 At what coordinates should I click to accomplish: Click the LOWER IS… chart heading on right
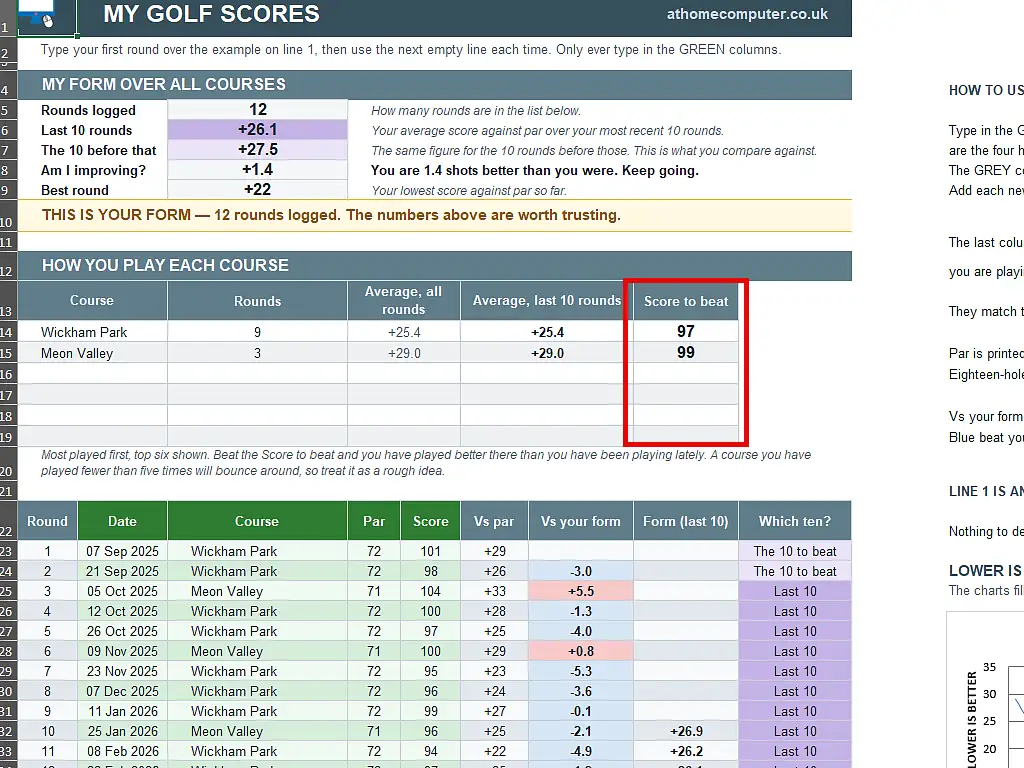[986, 571]
